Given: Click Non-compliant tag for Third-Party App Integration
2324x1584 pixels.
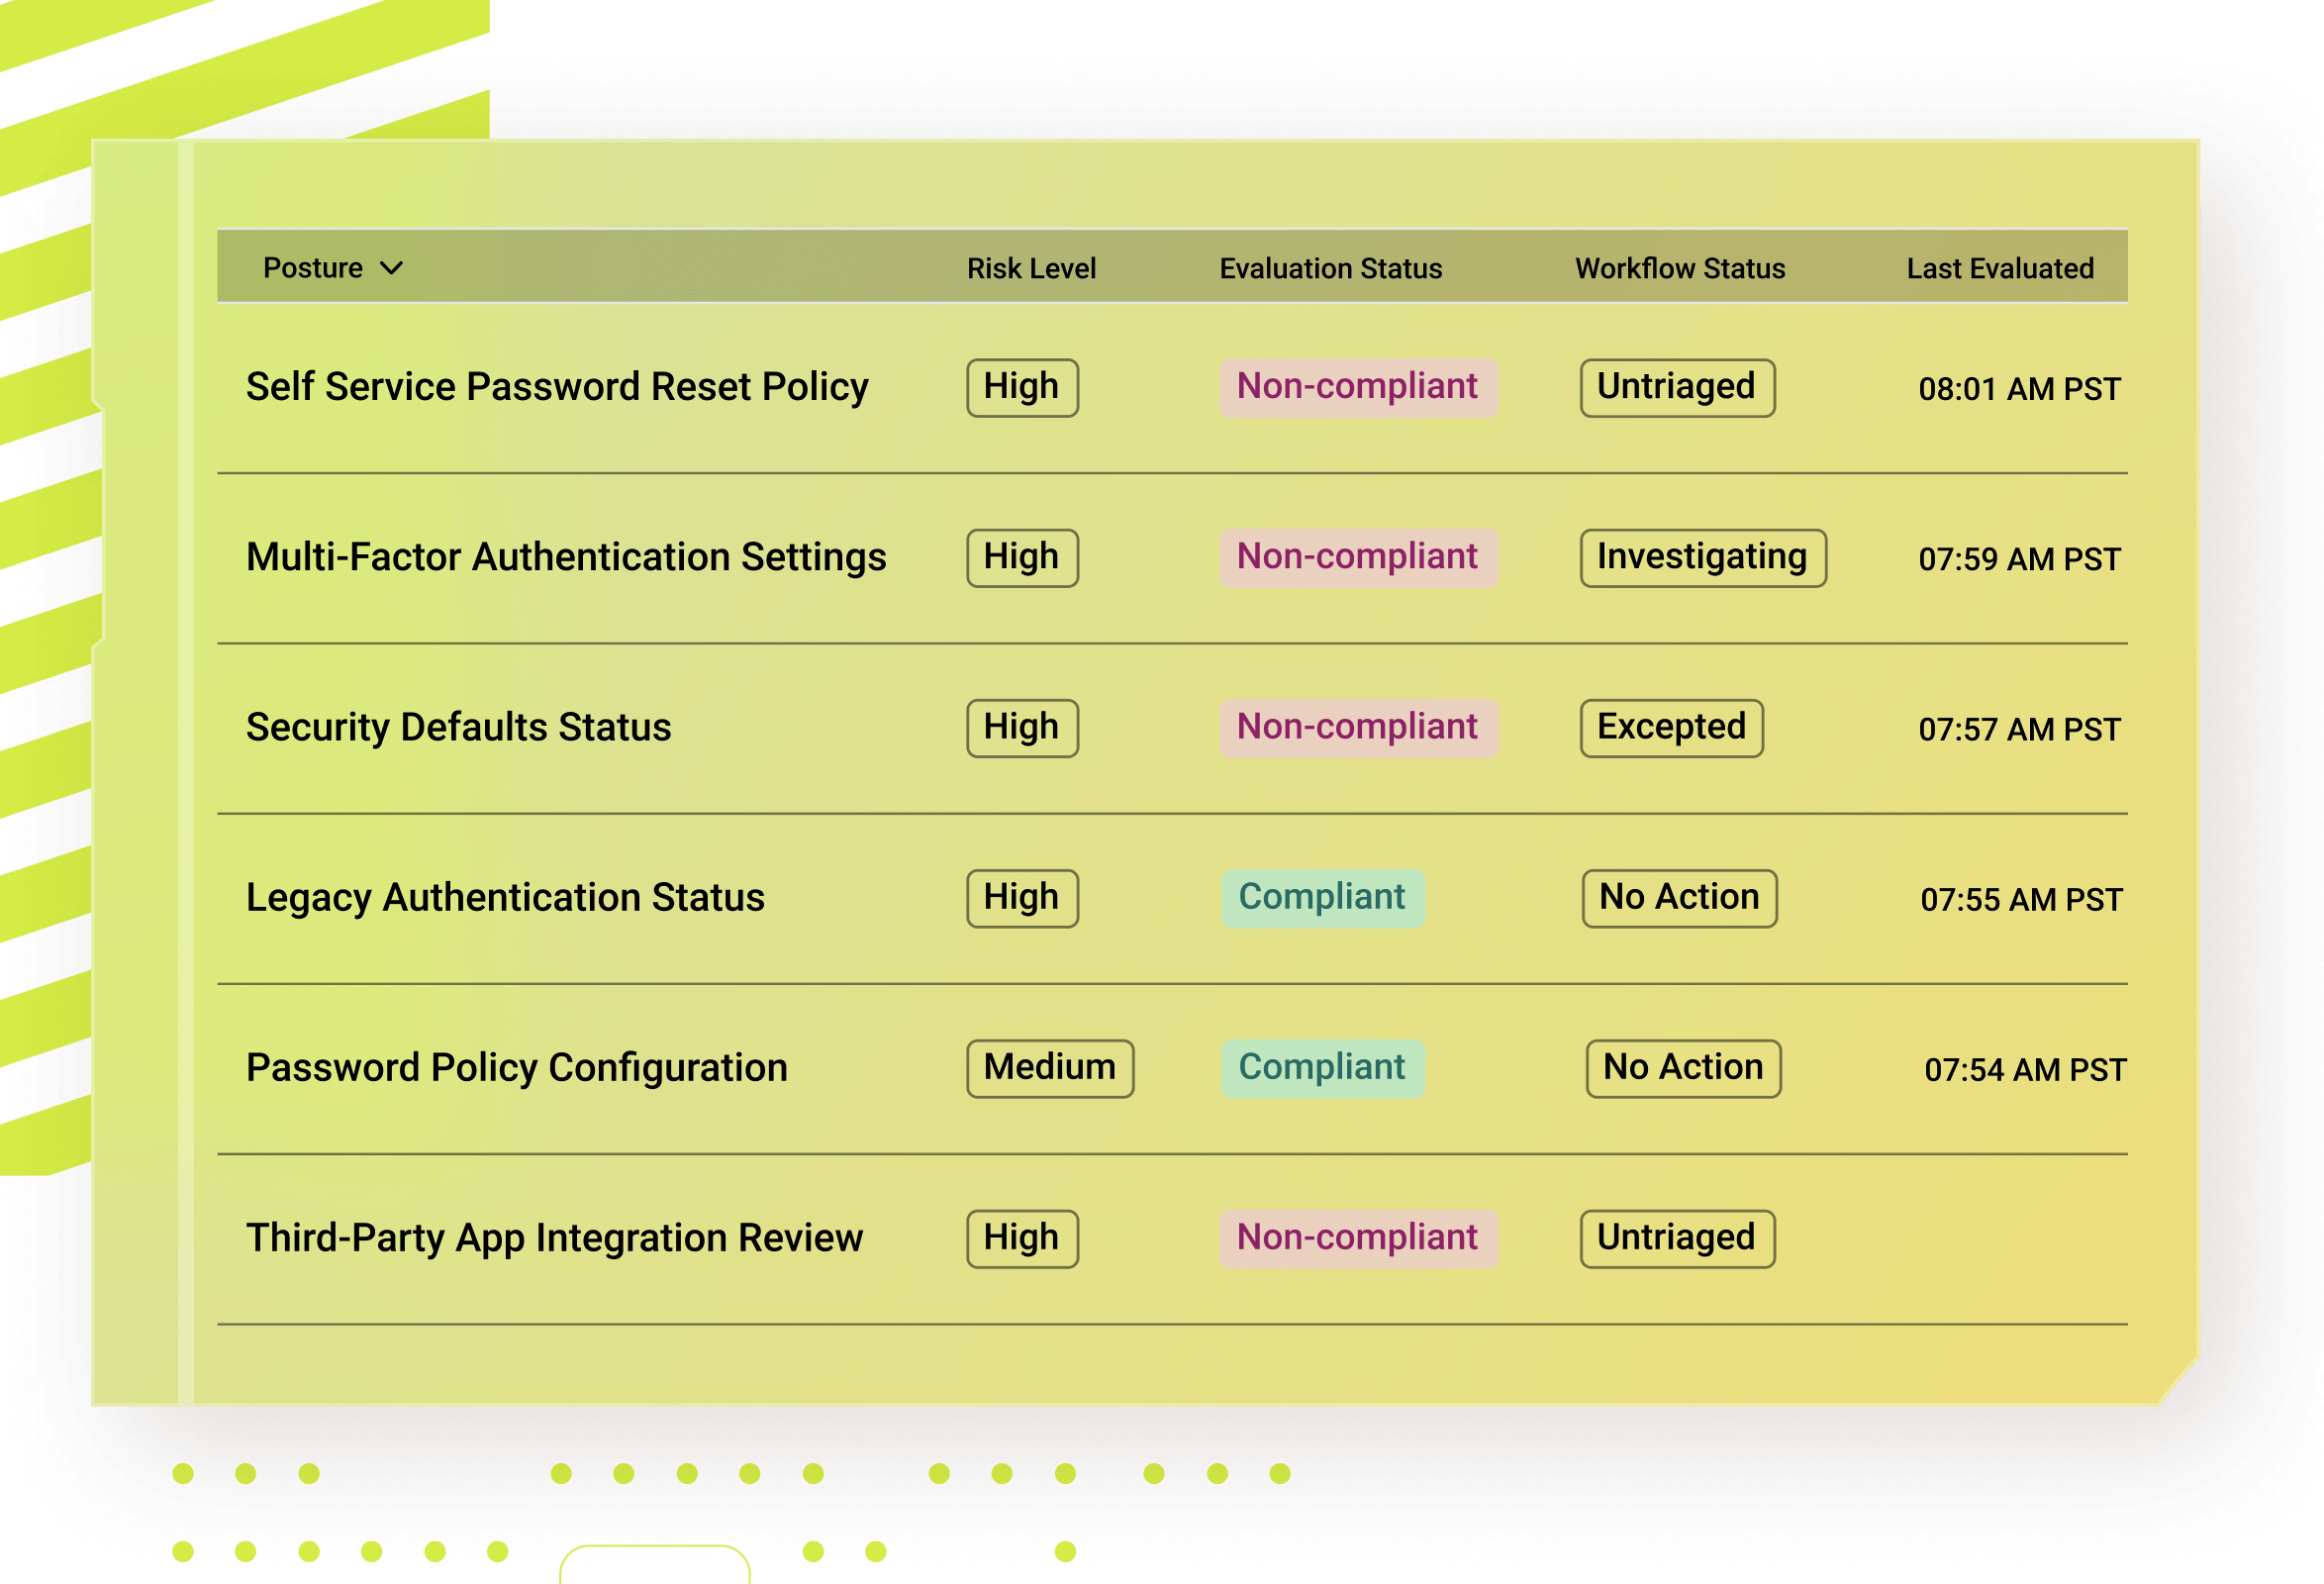Looking at the screenshot, I should pos(1358,1238).
